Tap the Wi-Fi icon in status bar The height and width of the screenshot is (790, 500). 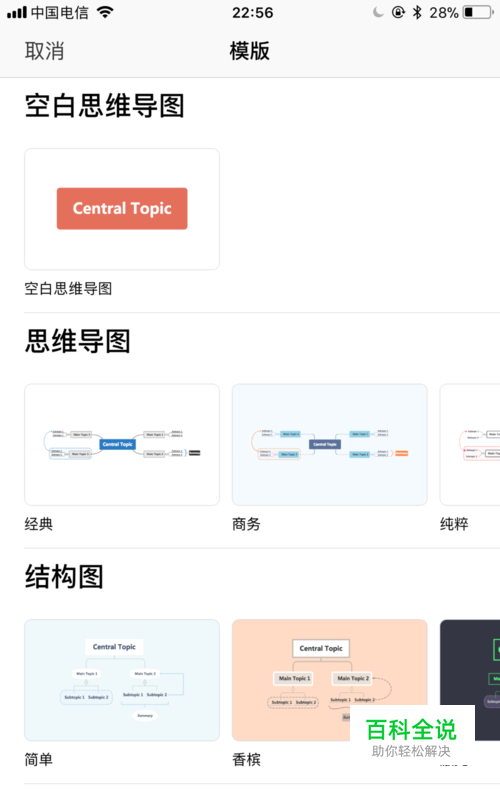coord(105,12)
